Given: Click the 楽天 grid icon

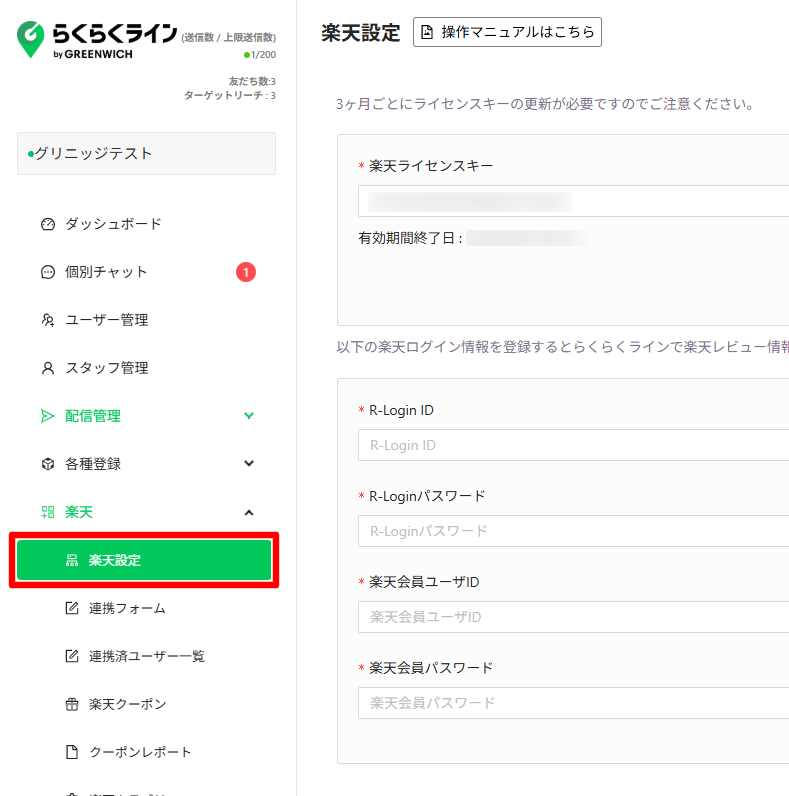Looking at the screenshot, I should point(48,512).
